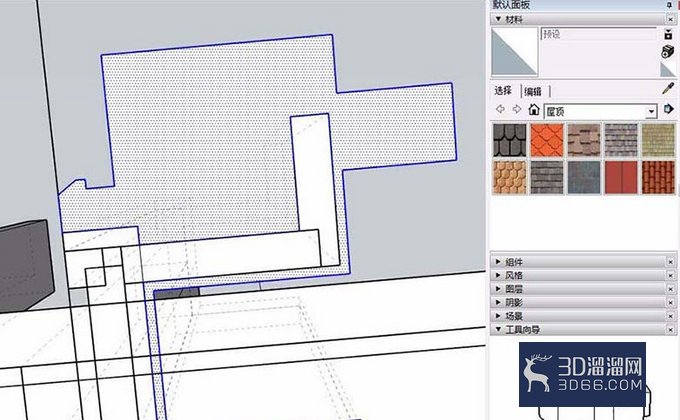Switch to the 编辑 tab
Viewport: 680px width, 420px height.
tap(533, 92)
